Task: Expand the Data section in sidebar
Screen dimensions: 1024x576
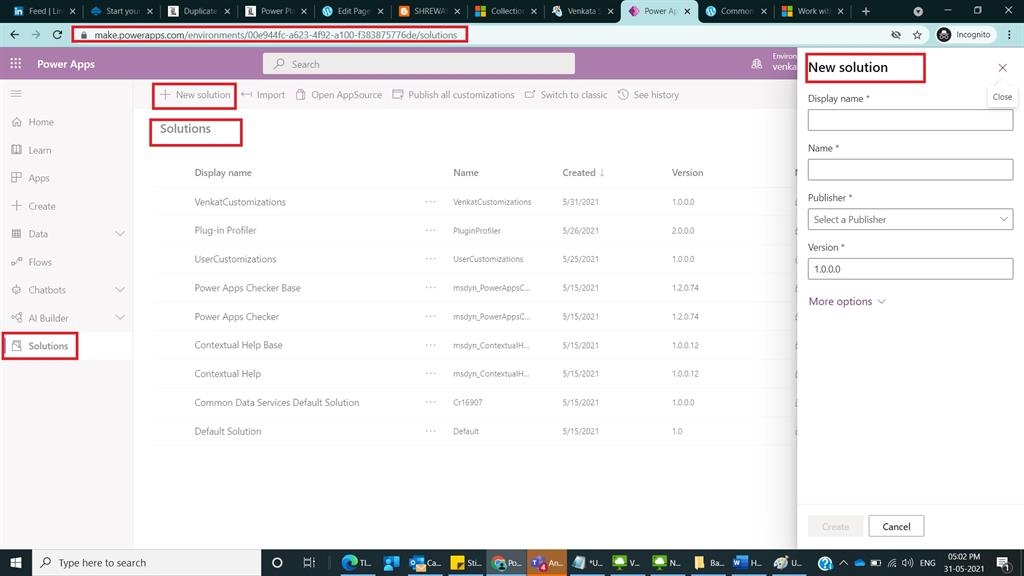Action: (x=119, y=233)
